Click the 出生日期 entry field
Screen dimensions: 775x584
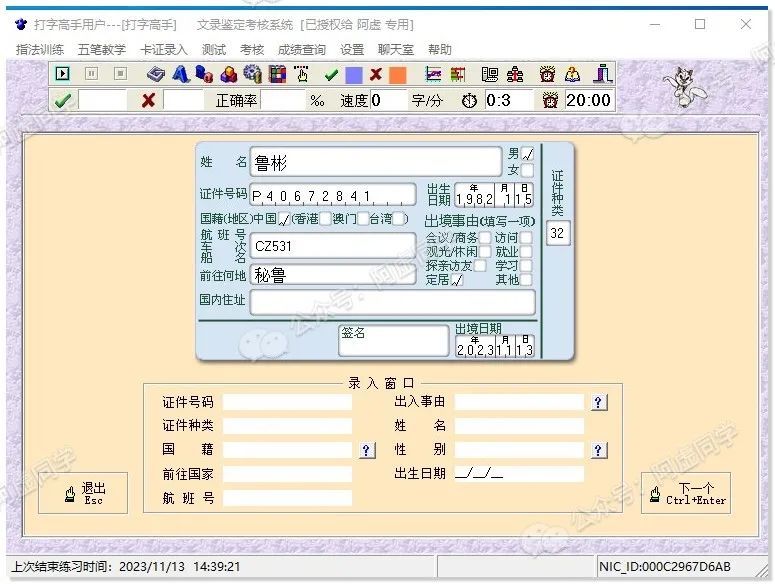[519, 474]
